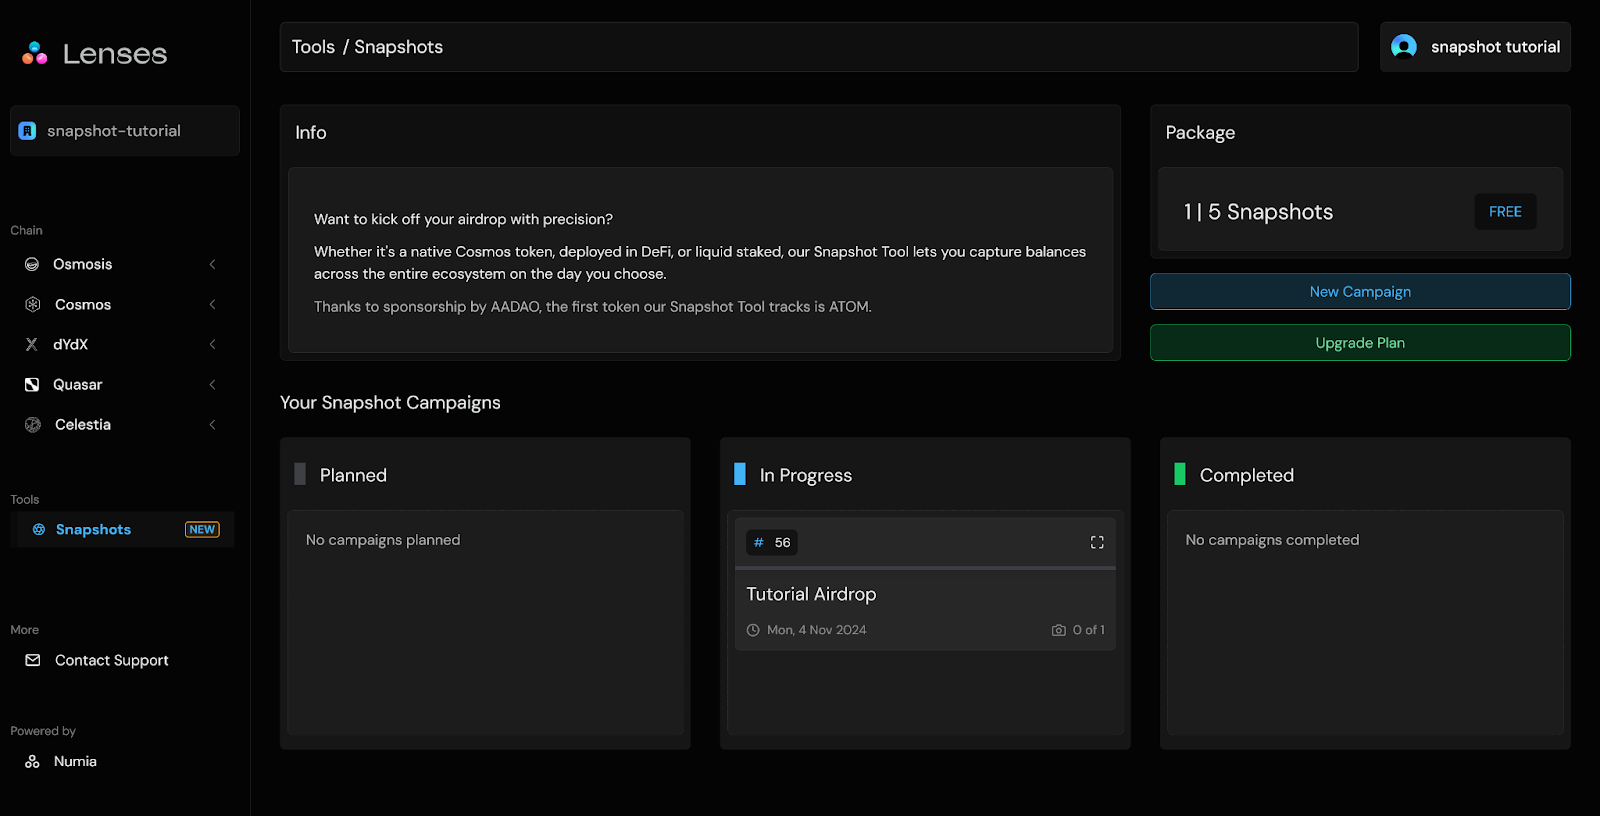Click the Upgrade Plan button

coord(1360,342)
